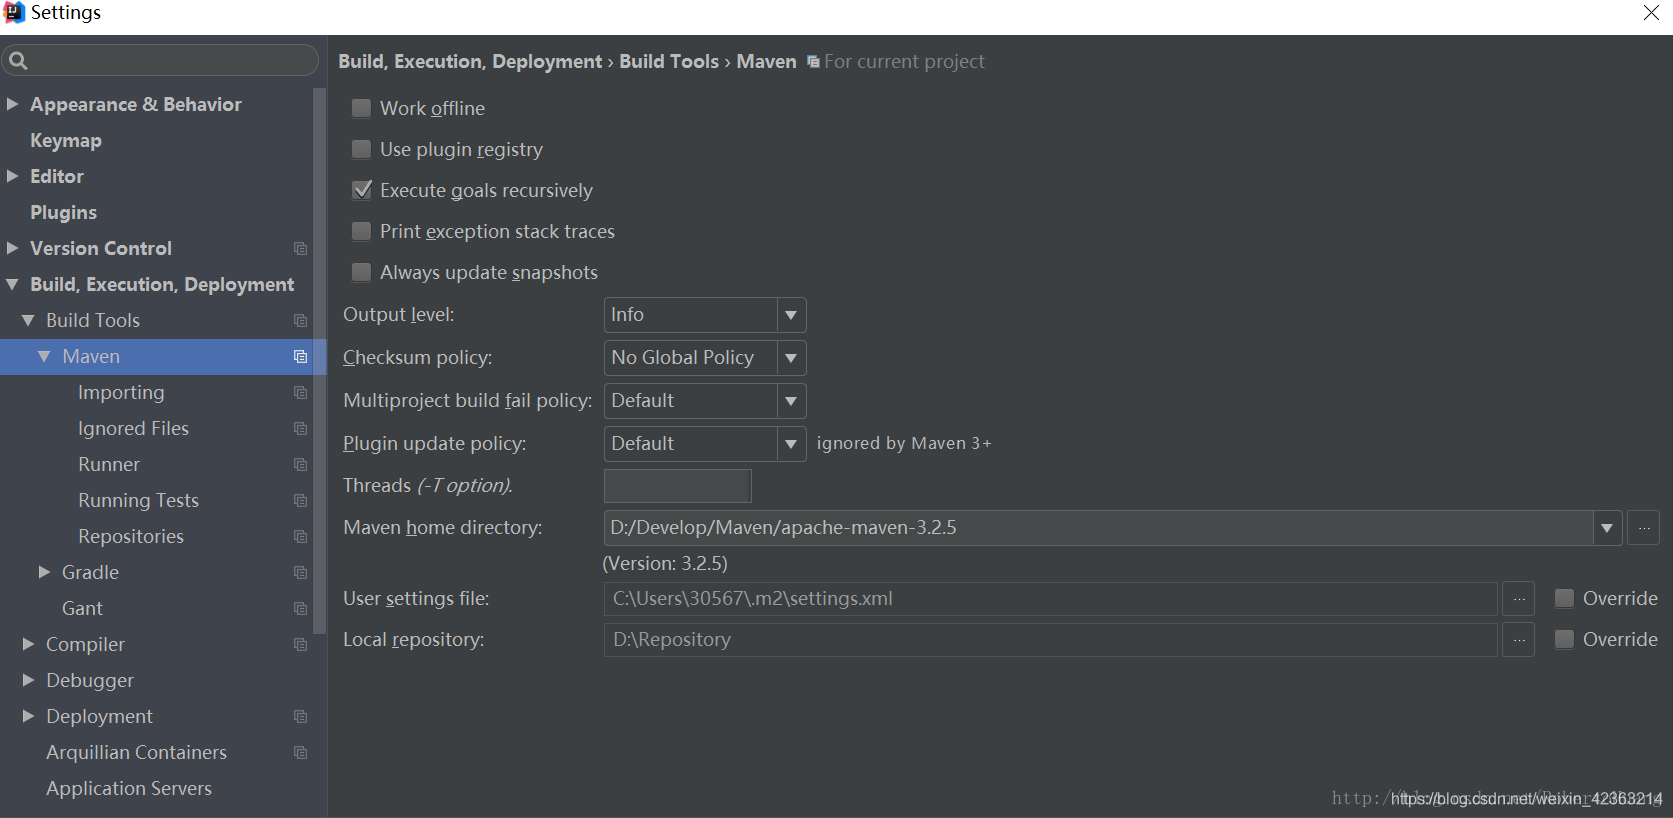Image resolution: width=1673 pixels, height=818 pixels.
Task: Expand the Debugger node
Action: coord(28,680)
